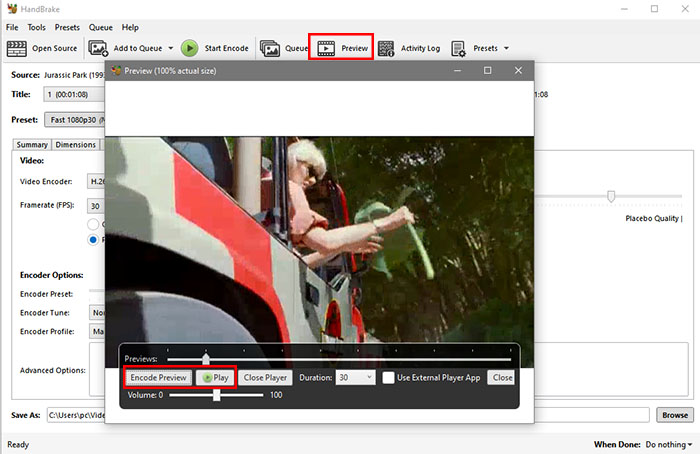This screenshot has width=700, height=454.
Task: Click the green Start Encode play icon
Action: [x=189, y=48]
